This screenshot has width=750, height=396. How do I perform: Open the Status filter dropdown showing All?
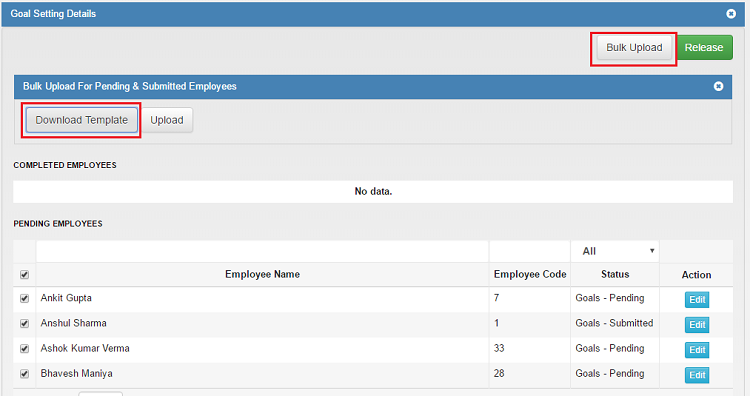tap(615, 251)
